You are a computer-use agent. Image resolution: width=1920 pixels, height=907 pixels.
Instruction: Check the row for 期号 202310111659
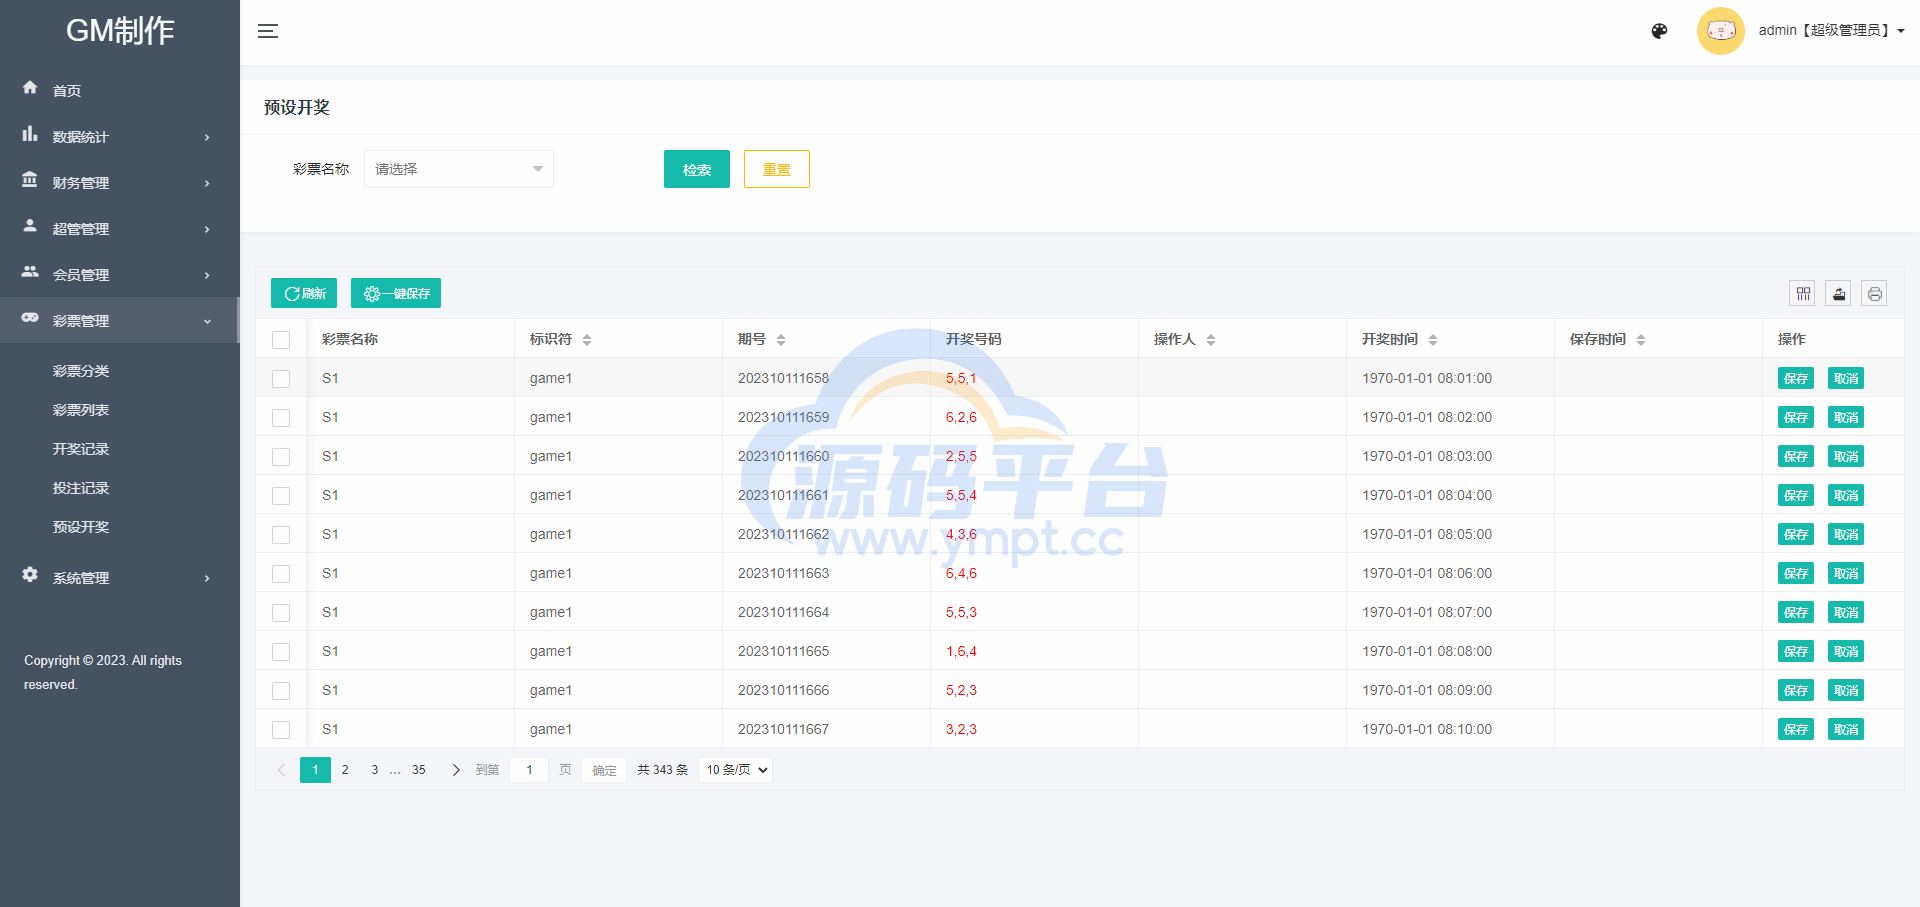[281, 418]
